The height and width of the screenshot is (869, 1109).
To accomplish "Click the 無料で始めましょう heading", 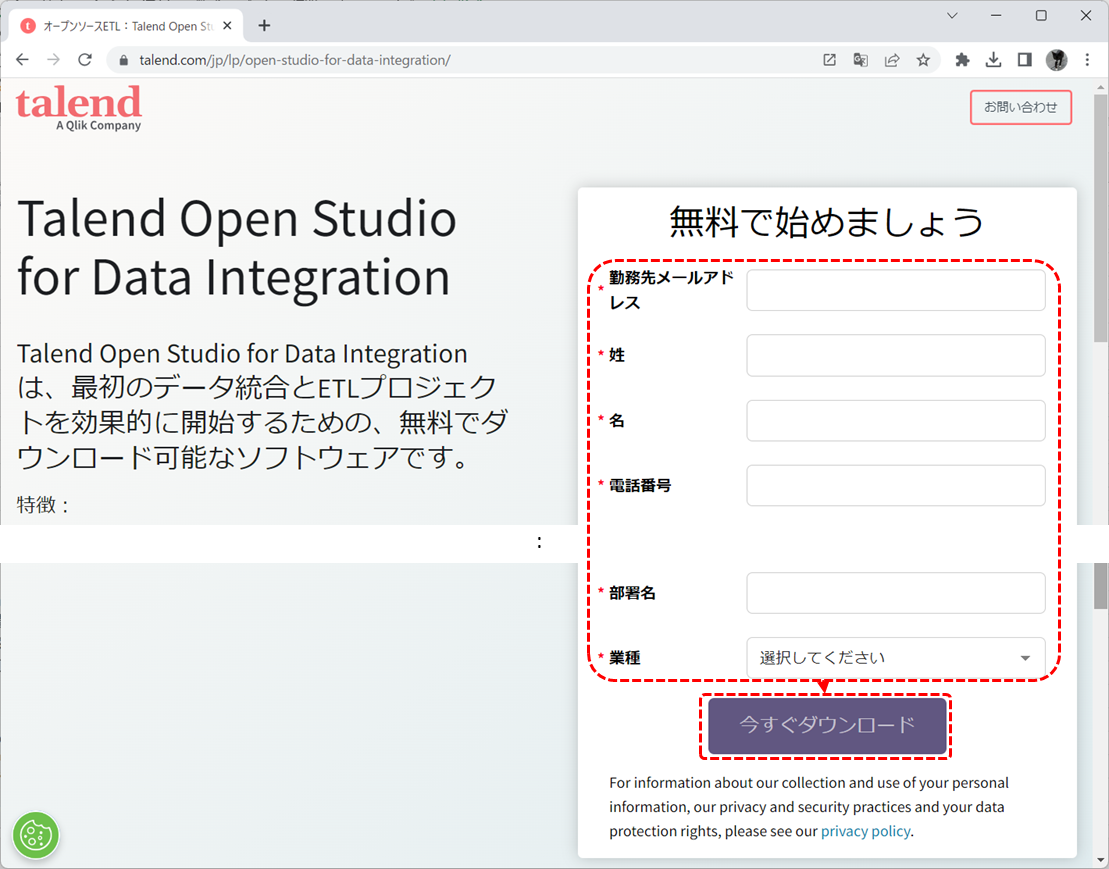I will click(826, 221).
